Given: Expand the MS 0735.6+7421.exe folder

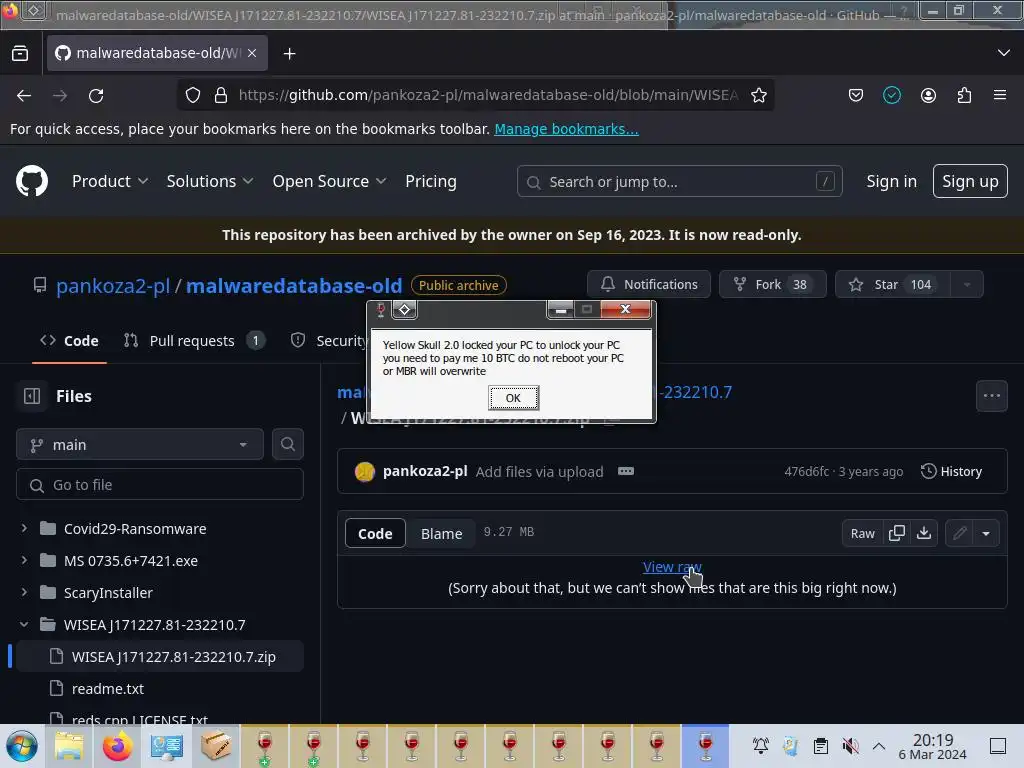Looking at the screenshot, I should (x=24, y=560).
